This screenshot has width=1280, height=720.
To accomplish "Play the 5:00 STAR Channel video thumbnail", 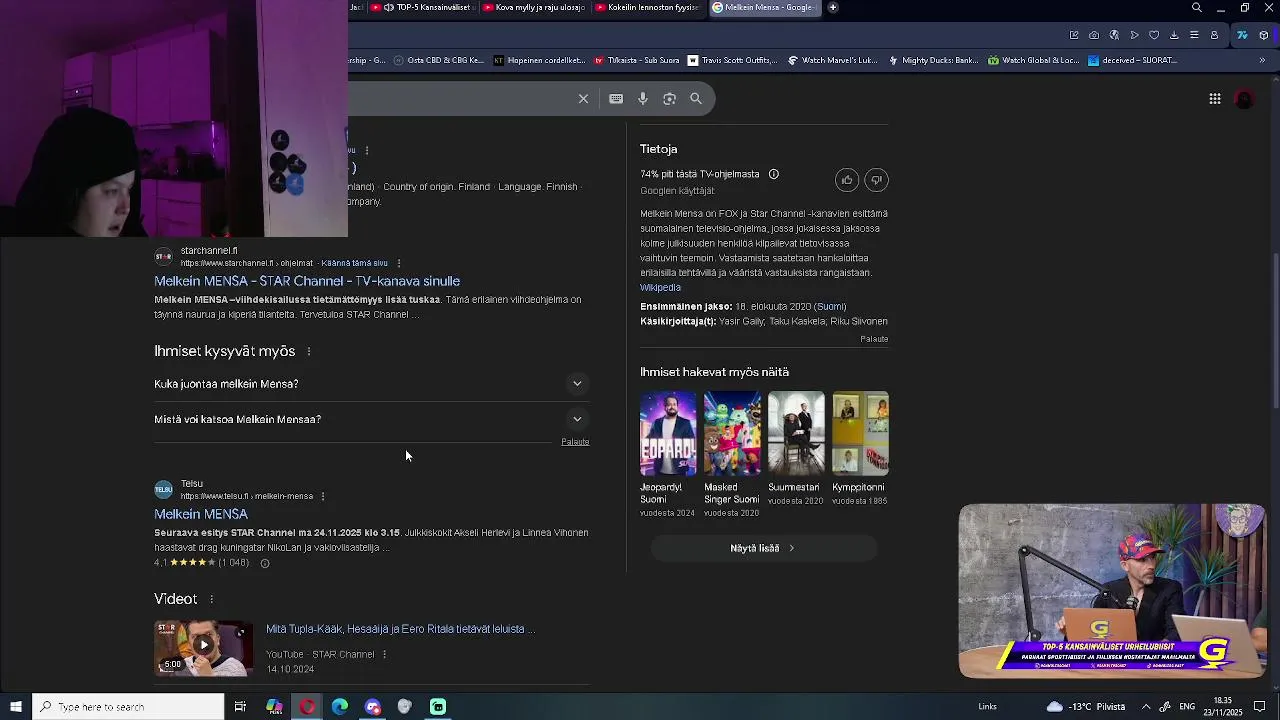I will pos(203,648).
